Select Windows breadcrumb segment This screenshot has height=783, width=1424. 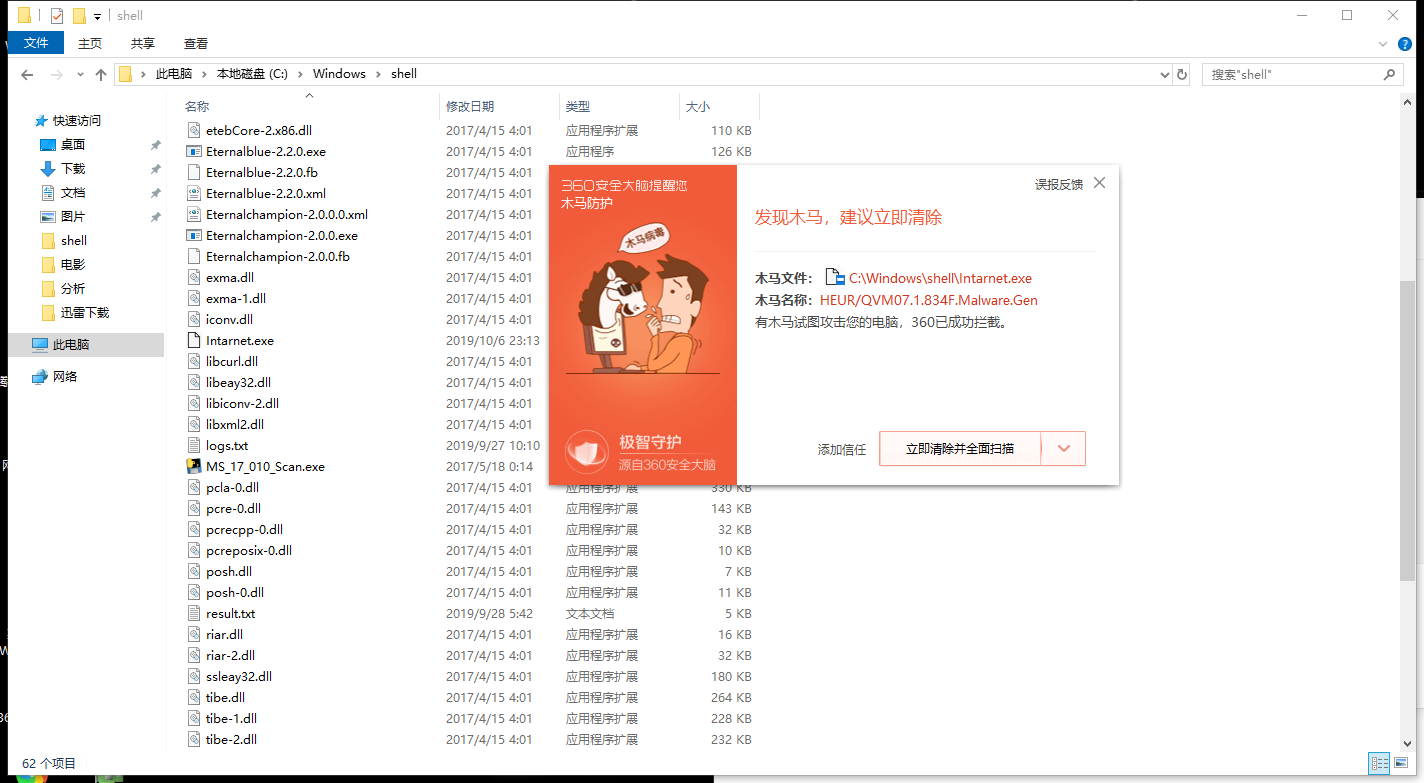tap(339, 74)
